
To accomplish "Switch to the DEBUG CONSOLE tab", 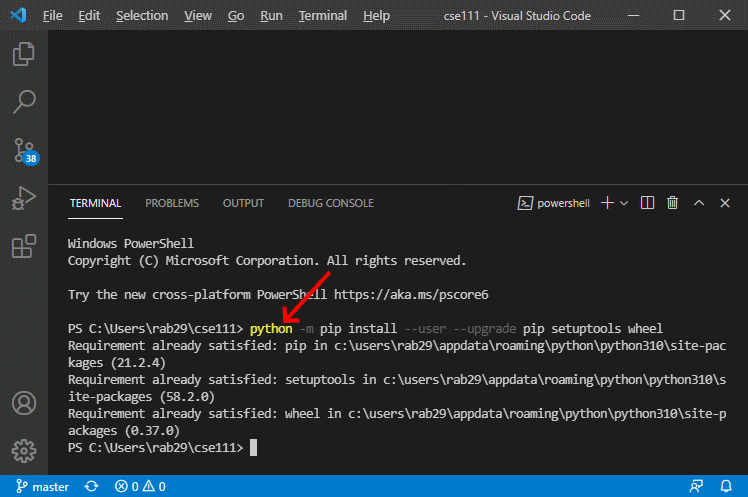I will click(331, 203).
